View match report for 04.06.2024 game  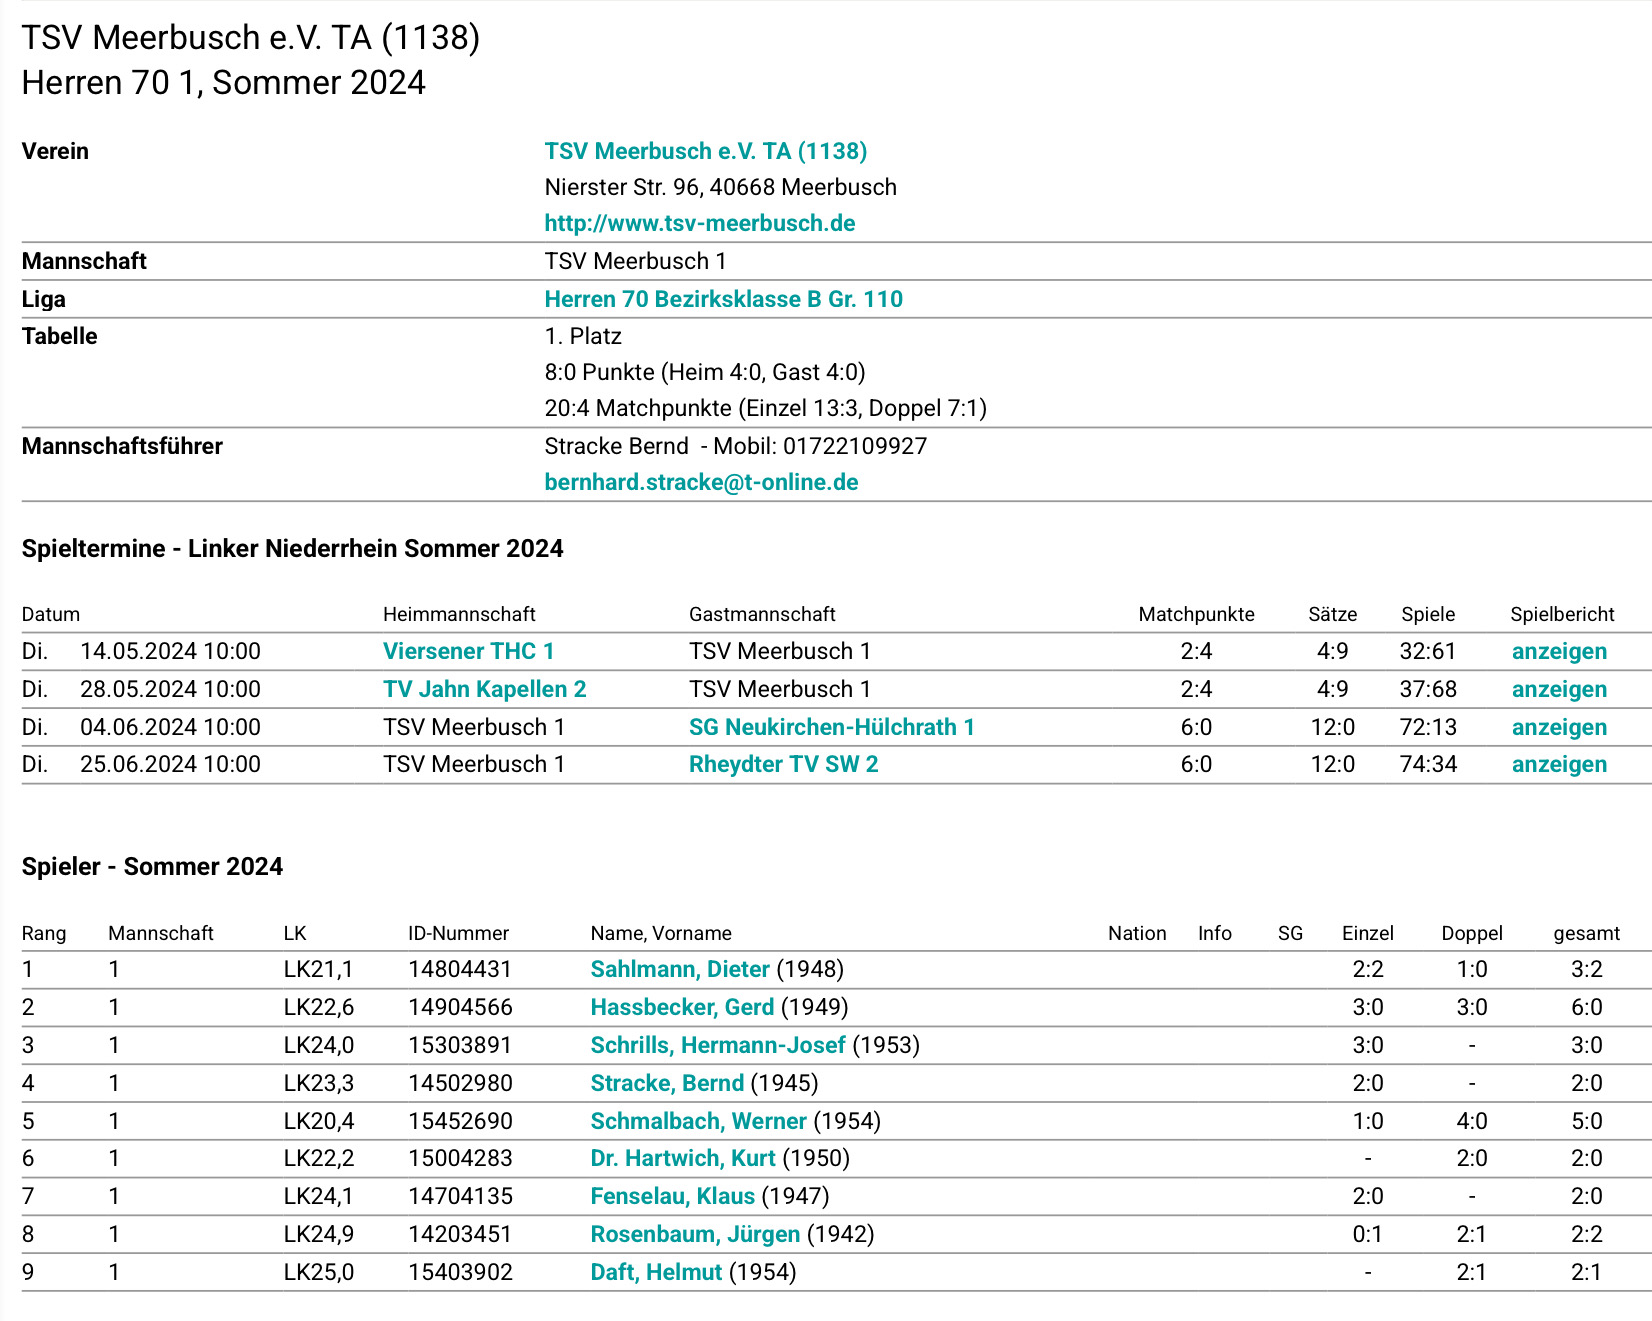(1558, 727)
